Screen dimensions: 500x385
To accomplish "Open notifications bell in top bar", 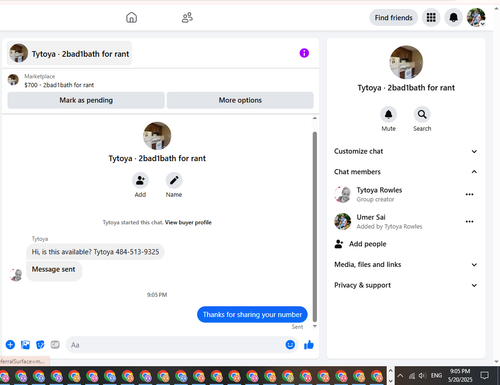I will 453,17.
